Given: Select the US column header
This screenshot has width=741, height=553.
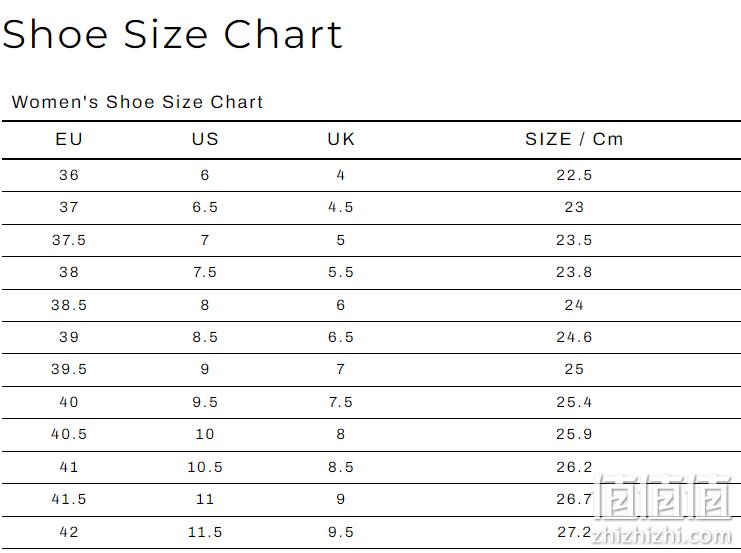Looking at the screenshot, I should (205, 139).
